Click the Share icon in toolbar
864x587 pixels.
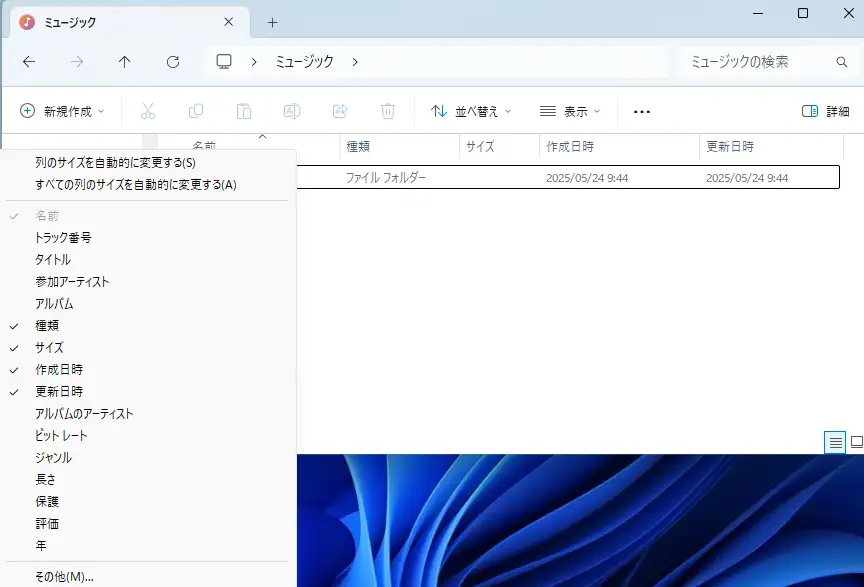340,111
